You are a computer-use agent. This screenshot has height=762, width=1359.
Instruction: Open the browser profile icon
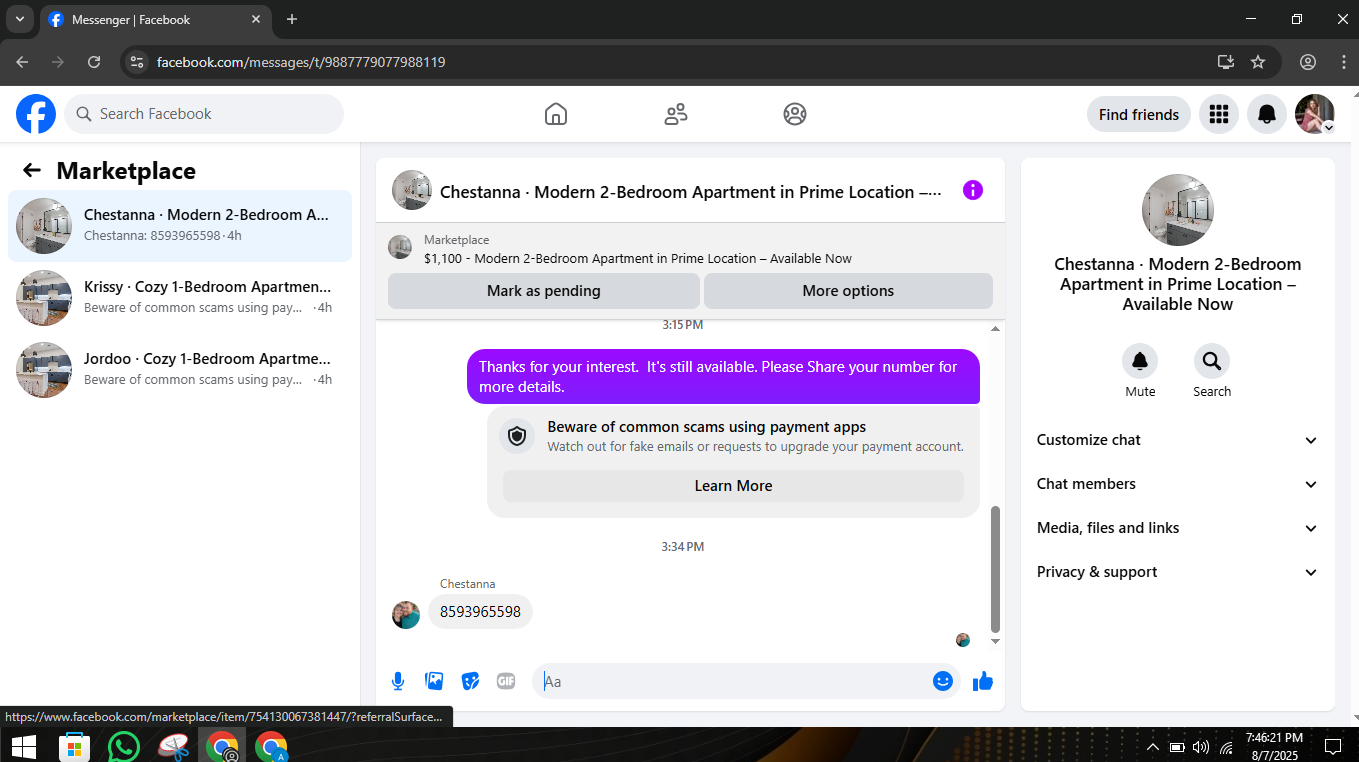1308,62
